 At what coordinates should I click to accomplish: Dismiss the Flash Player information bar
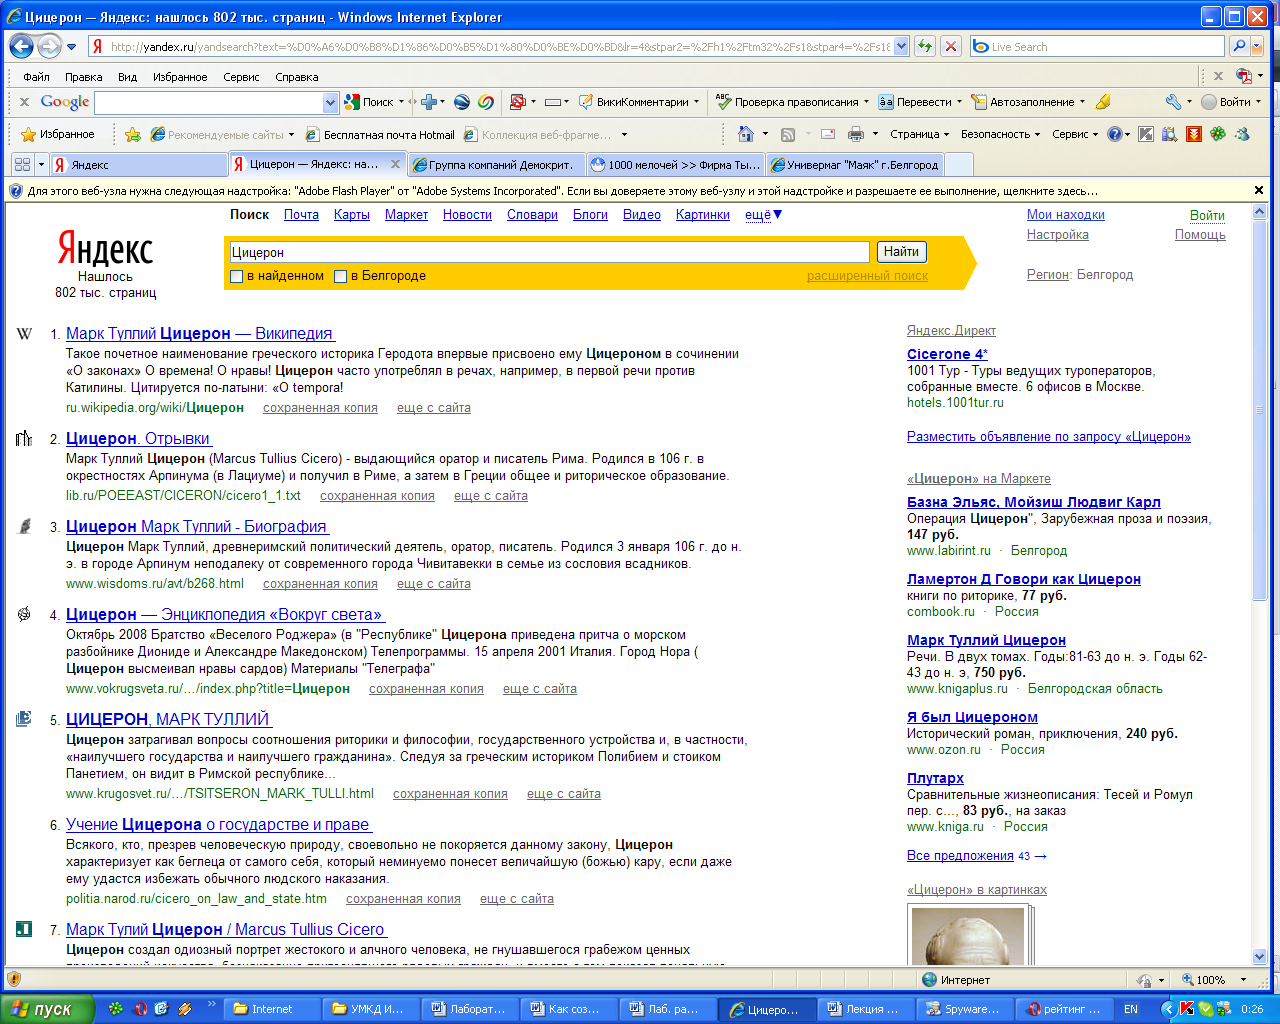1259,190
